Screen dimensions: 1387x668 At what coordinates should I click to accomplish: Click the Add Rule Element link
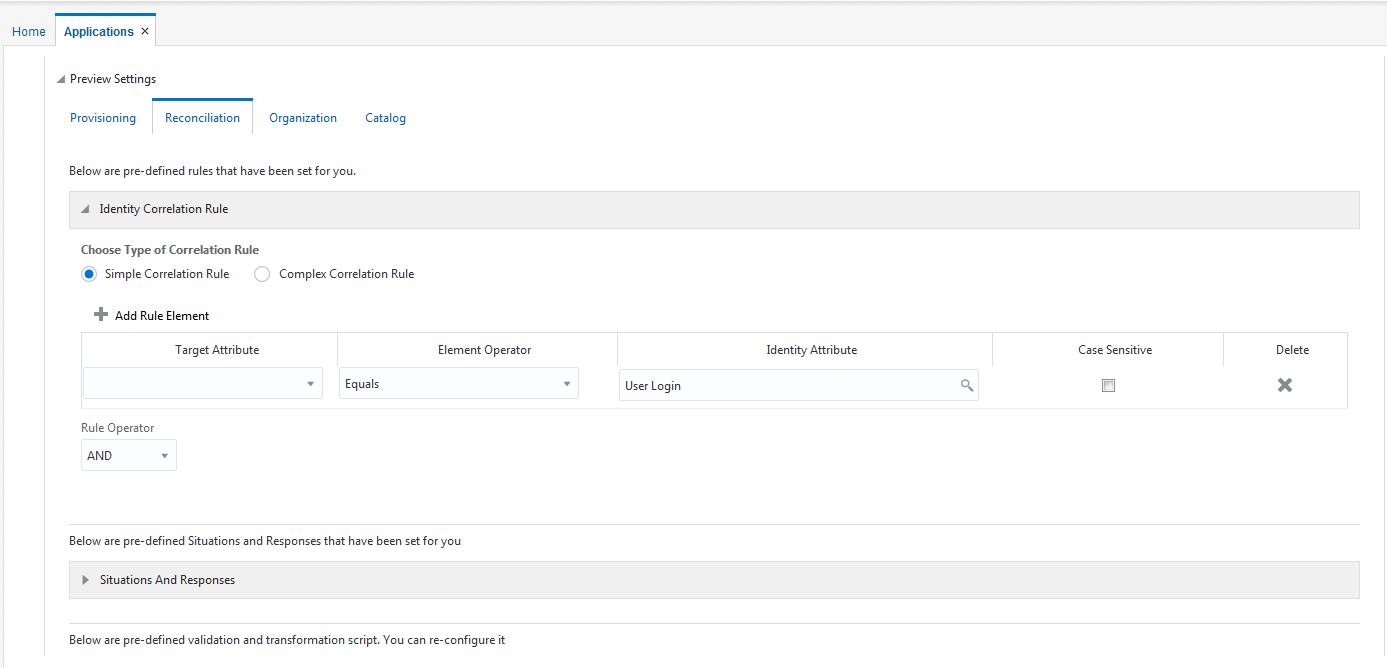pos(162,315)
